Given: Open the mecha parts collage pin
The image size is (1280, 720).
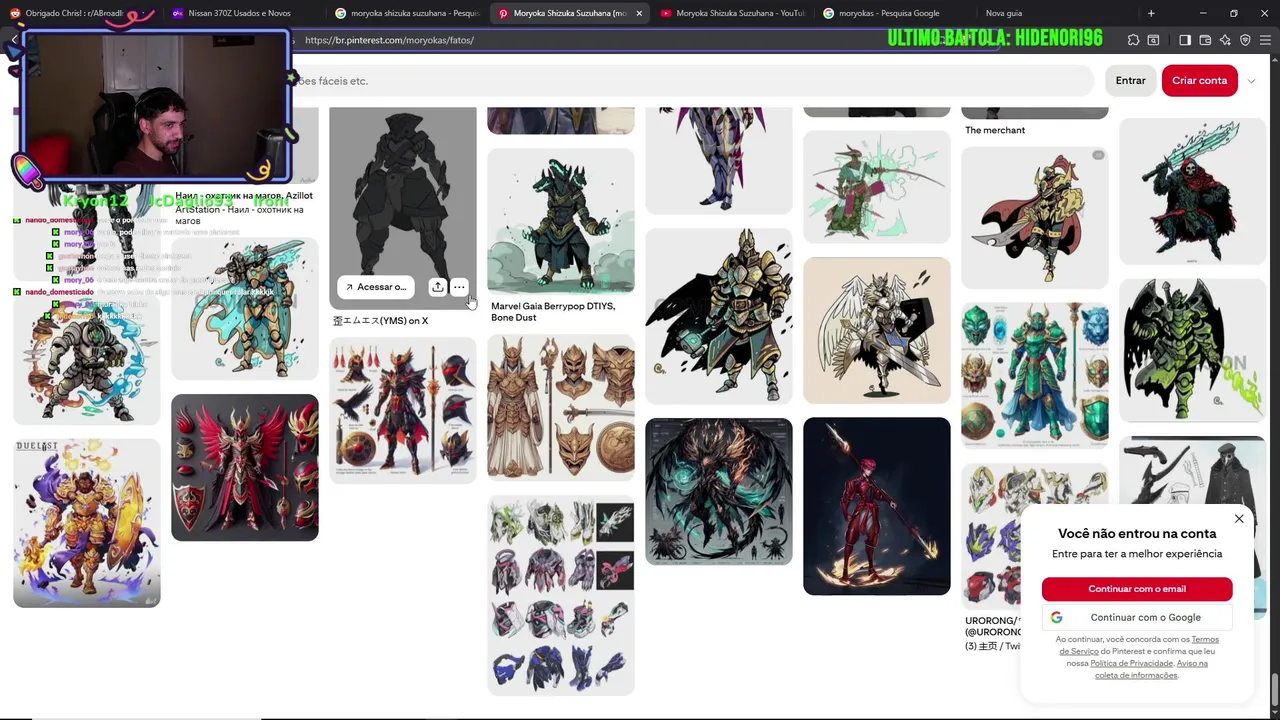Looking at the screenshot, I should pyautogui.click(x=560, y=595).
